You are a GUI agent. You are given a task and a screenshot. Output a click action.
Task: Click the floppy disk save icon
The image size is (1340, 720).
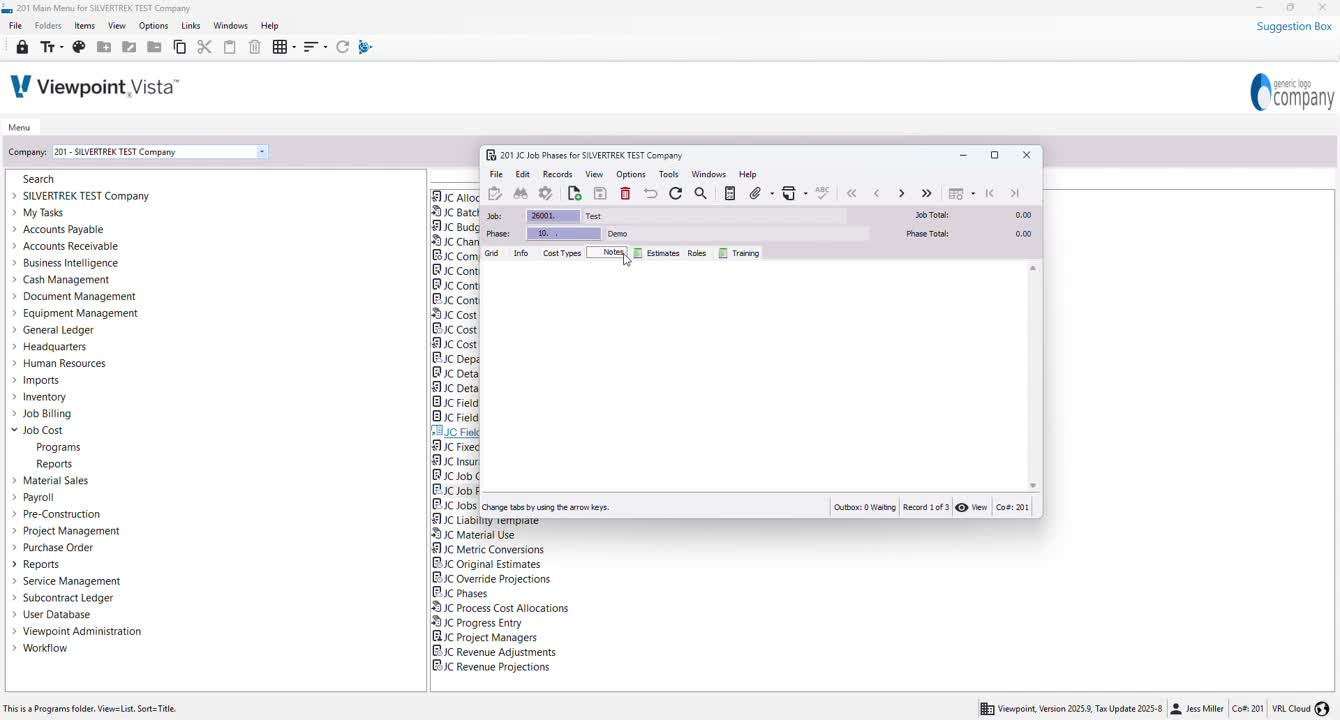pos(600,194)
